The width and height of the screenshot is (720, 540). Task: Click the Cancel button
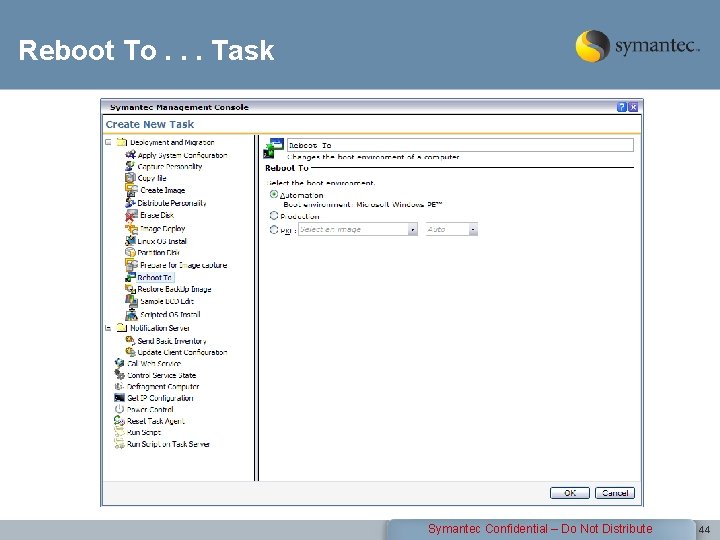click(615, 493)
